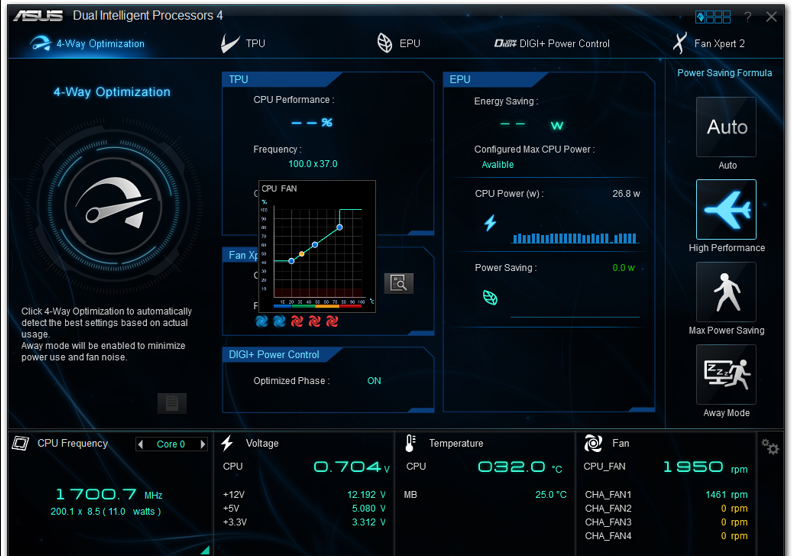Click the window layout grid icon
The image size is (793, 556).
point(713,17)
